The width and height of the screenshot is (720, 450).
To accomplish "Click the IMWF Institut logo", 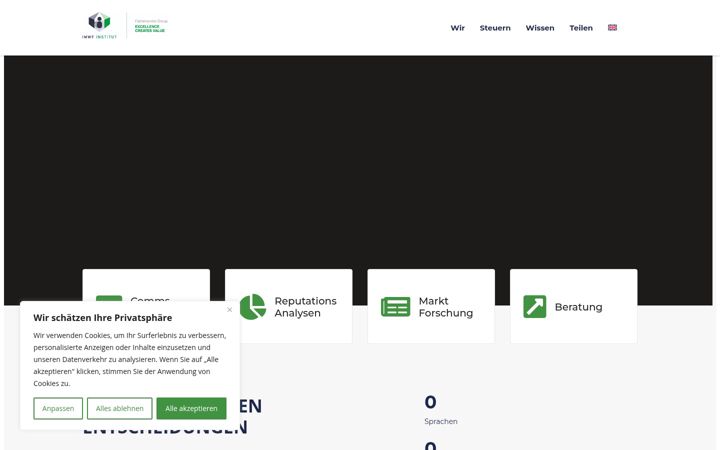I will (x=99, y=26).
